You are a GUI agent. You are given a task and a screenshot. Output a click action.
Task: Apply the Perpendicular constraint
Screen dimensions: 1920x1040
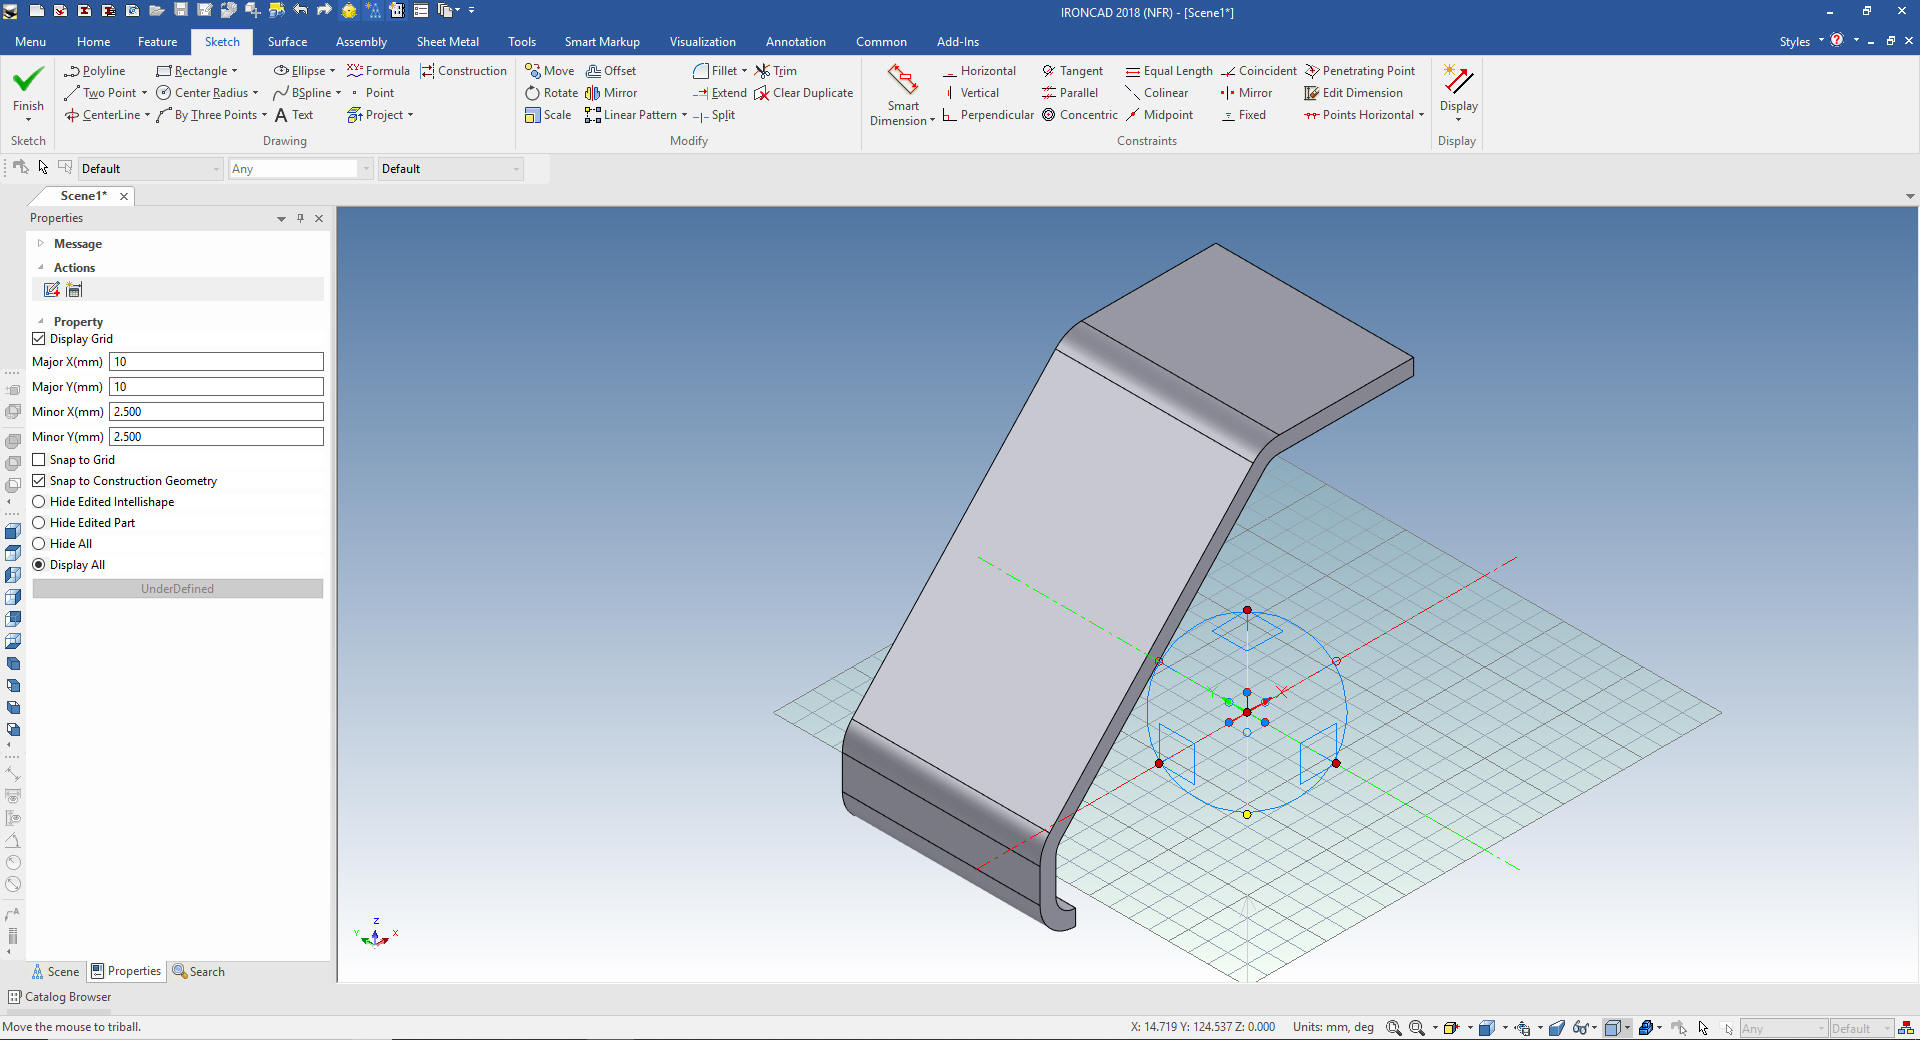pos(987,115)
